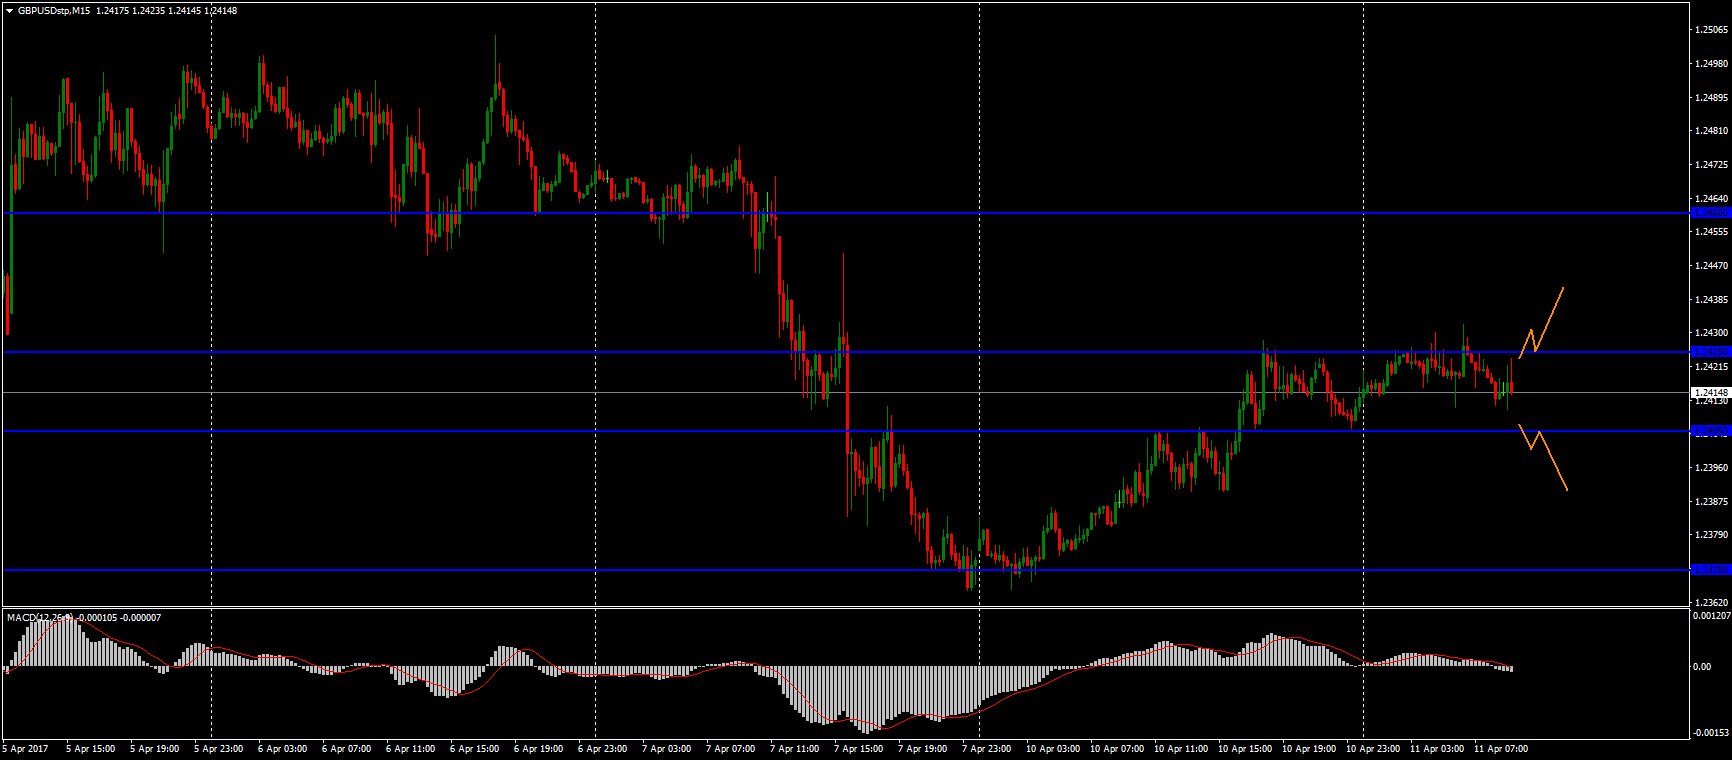Image resolution: width=1732 pixels, height=760 pixels.
Task: Click the 1.23620 price axis label
Action: click(x=1712, y=603)
